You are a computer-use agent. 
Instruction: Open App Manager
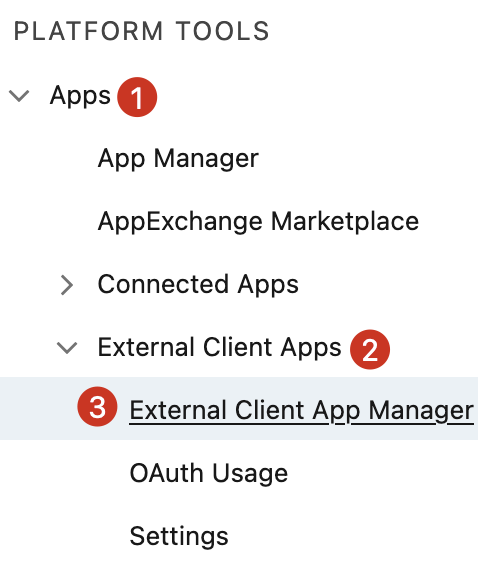click(178, 159)
